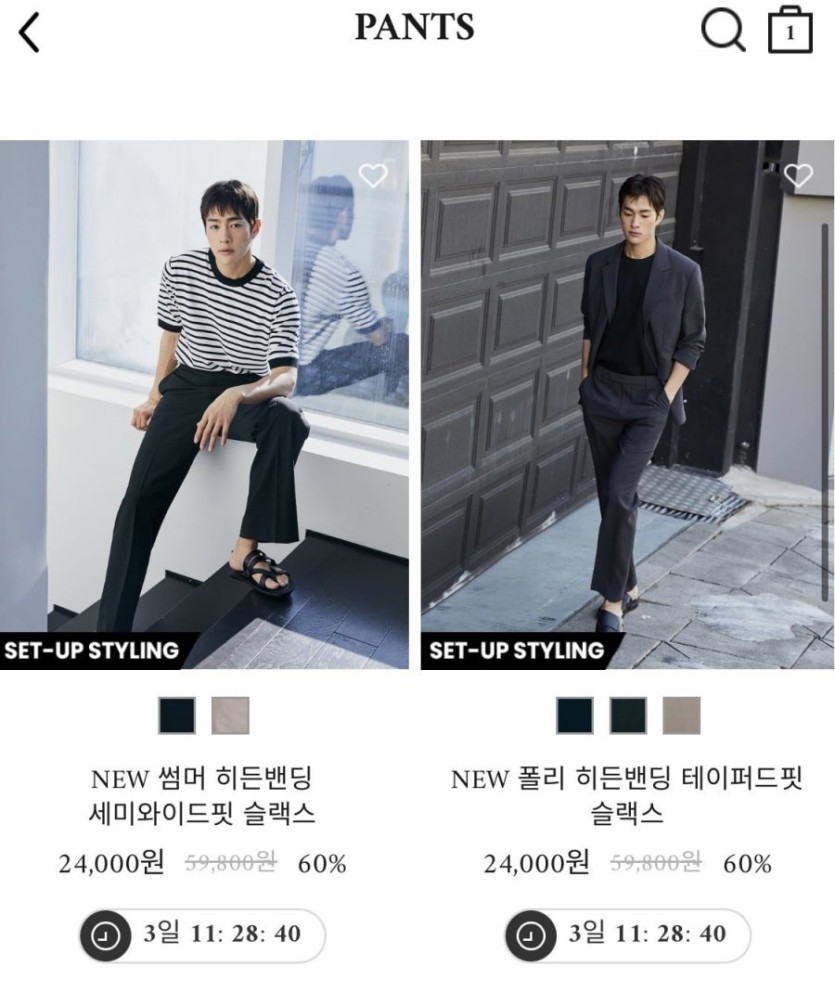The height and width of the screenshot is (992, 835).
Task: Select the beige swatch for the semi-wide slacks
Action: pos(230,716)
